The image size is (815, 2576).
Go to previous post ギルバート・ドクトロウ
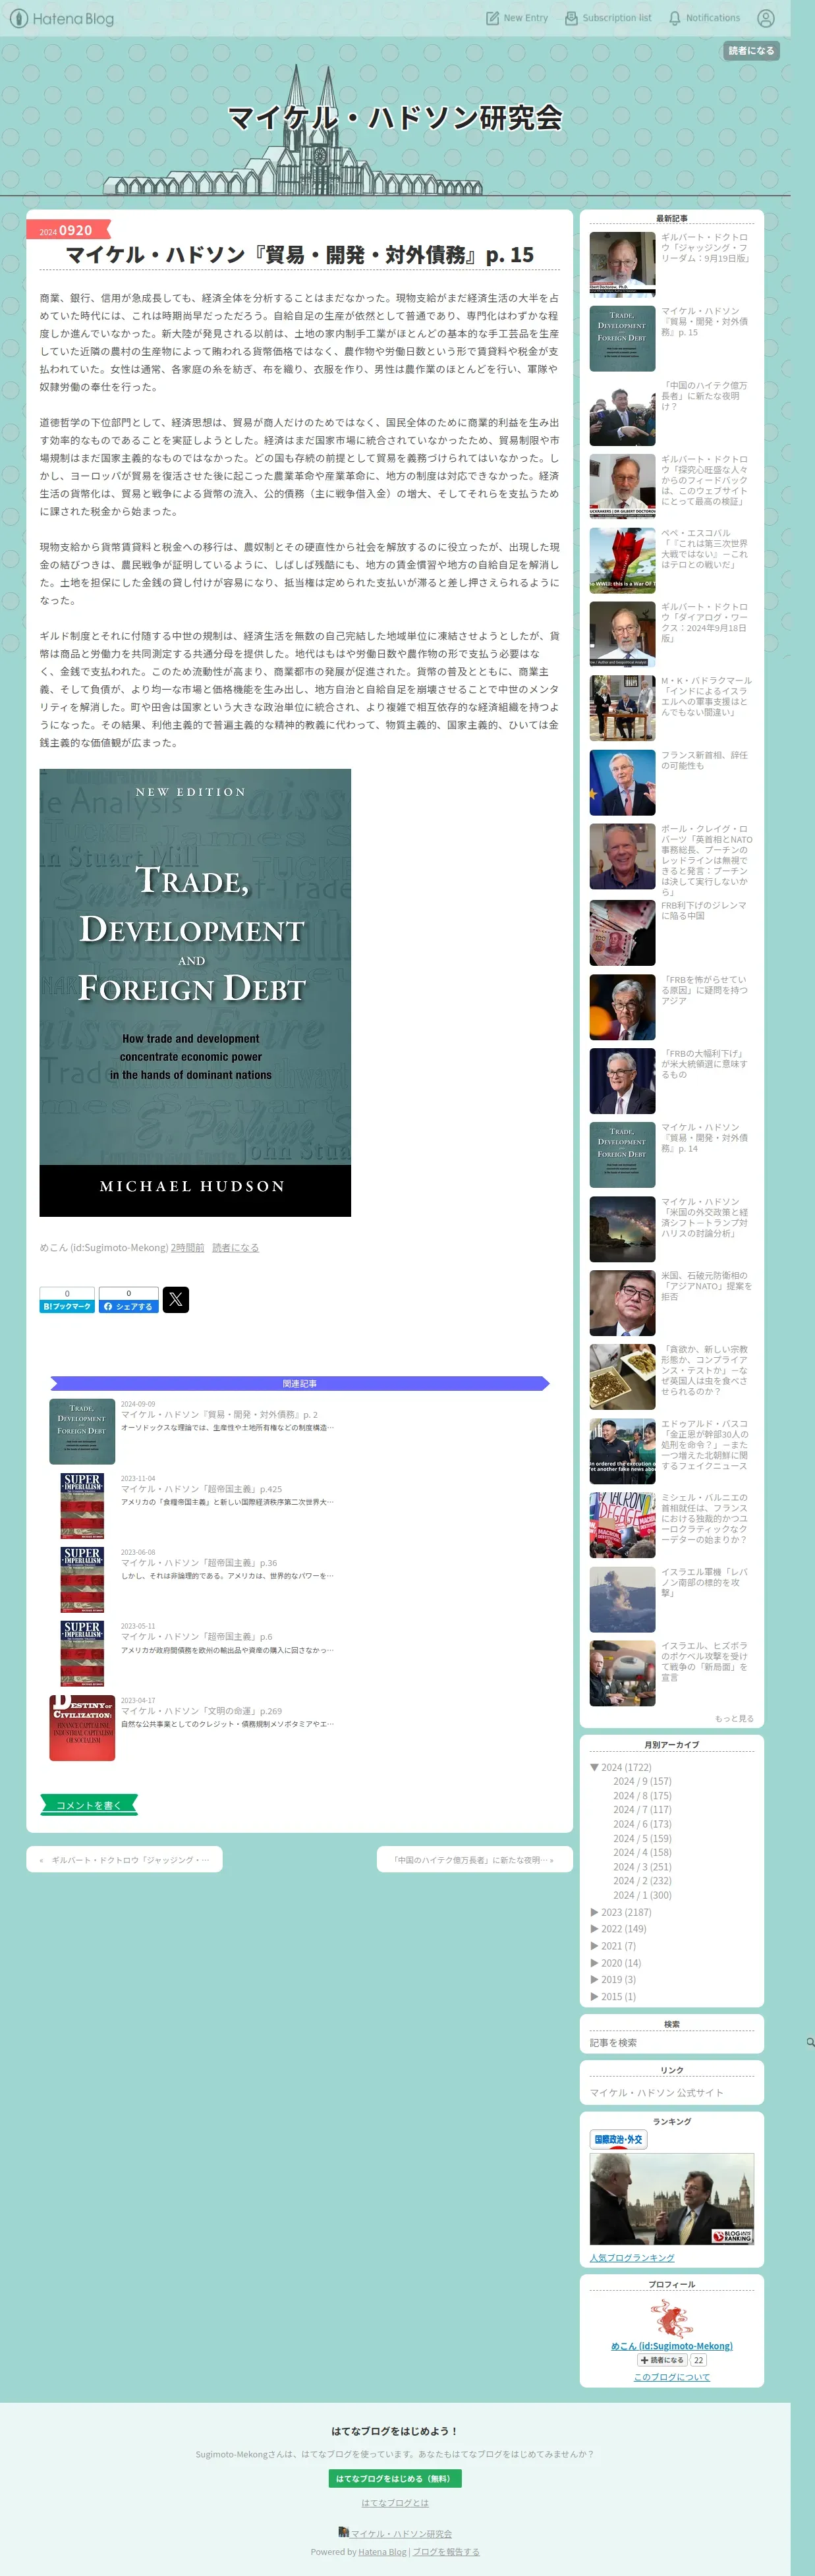(124, 1860)
